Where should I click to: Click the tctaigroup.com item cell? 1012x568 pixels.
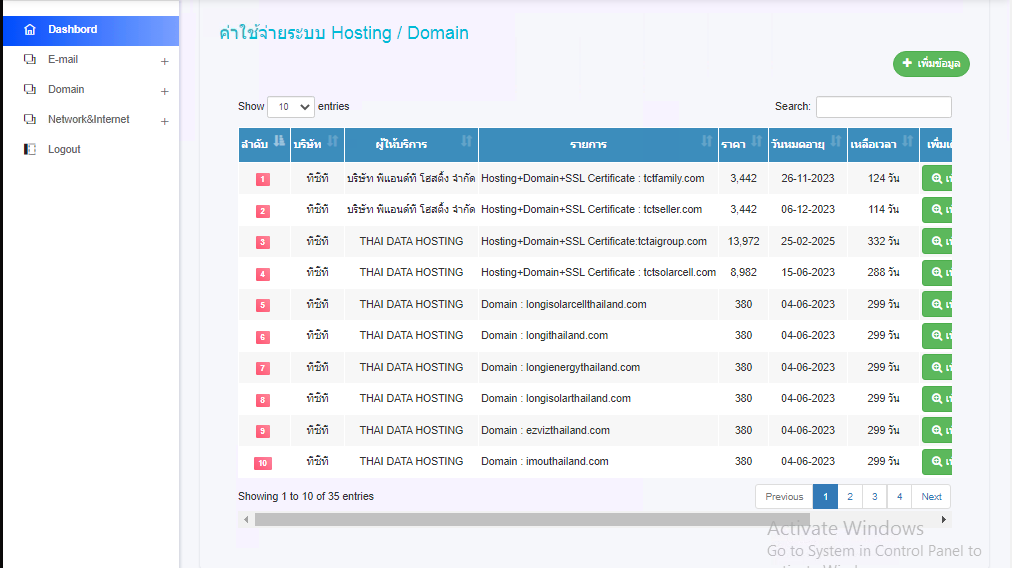point(598,241)
